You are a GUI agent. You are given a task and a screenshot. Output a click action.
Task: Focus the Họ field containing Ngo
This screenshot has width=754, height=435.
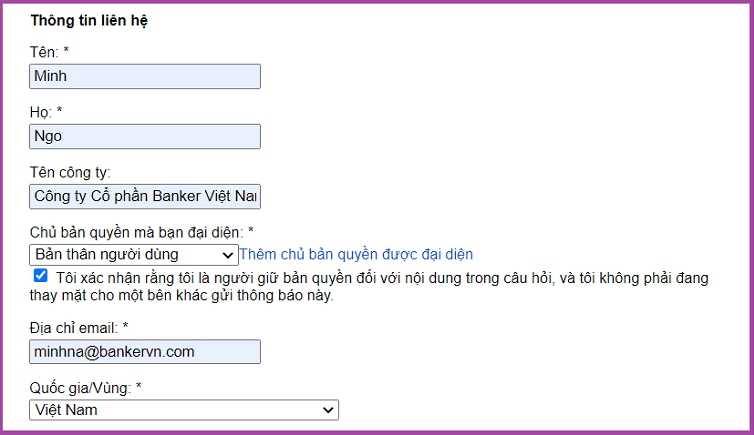click(145, 136)
